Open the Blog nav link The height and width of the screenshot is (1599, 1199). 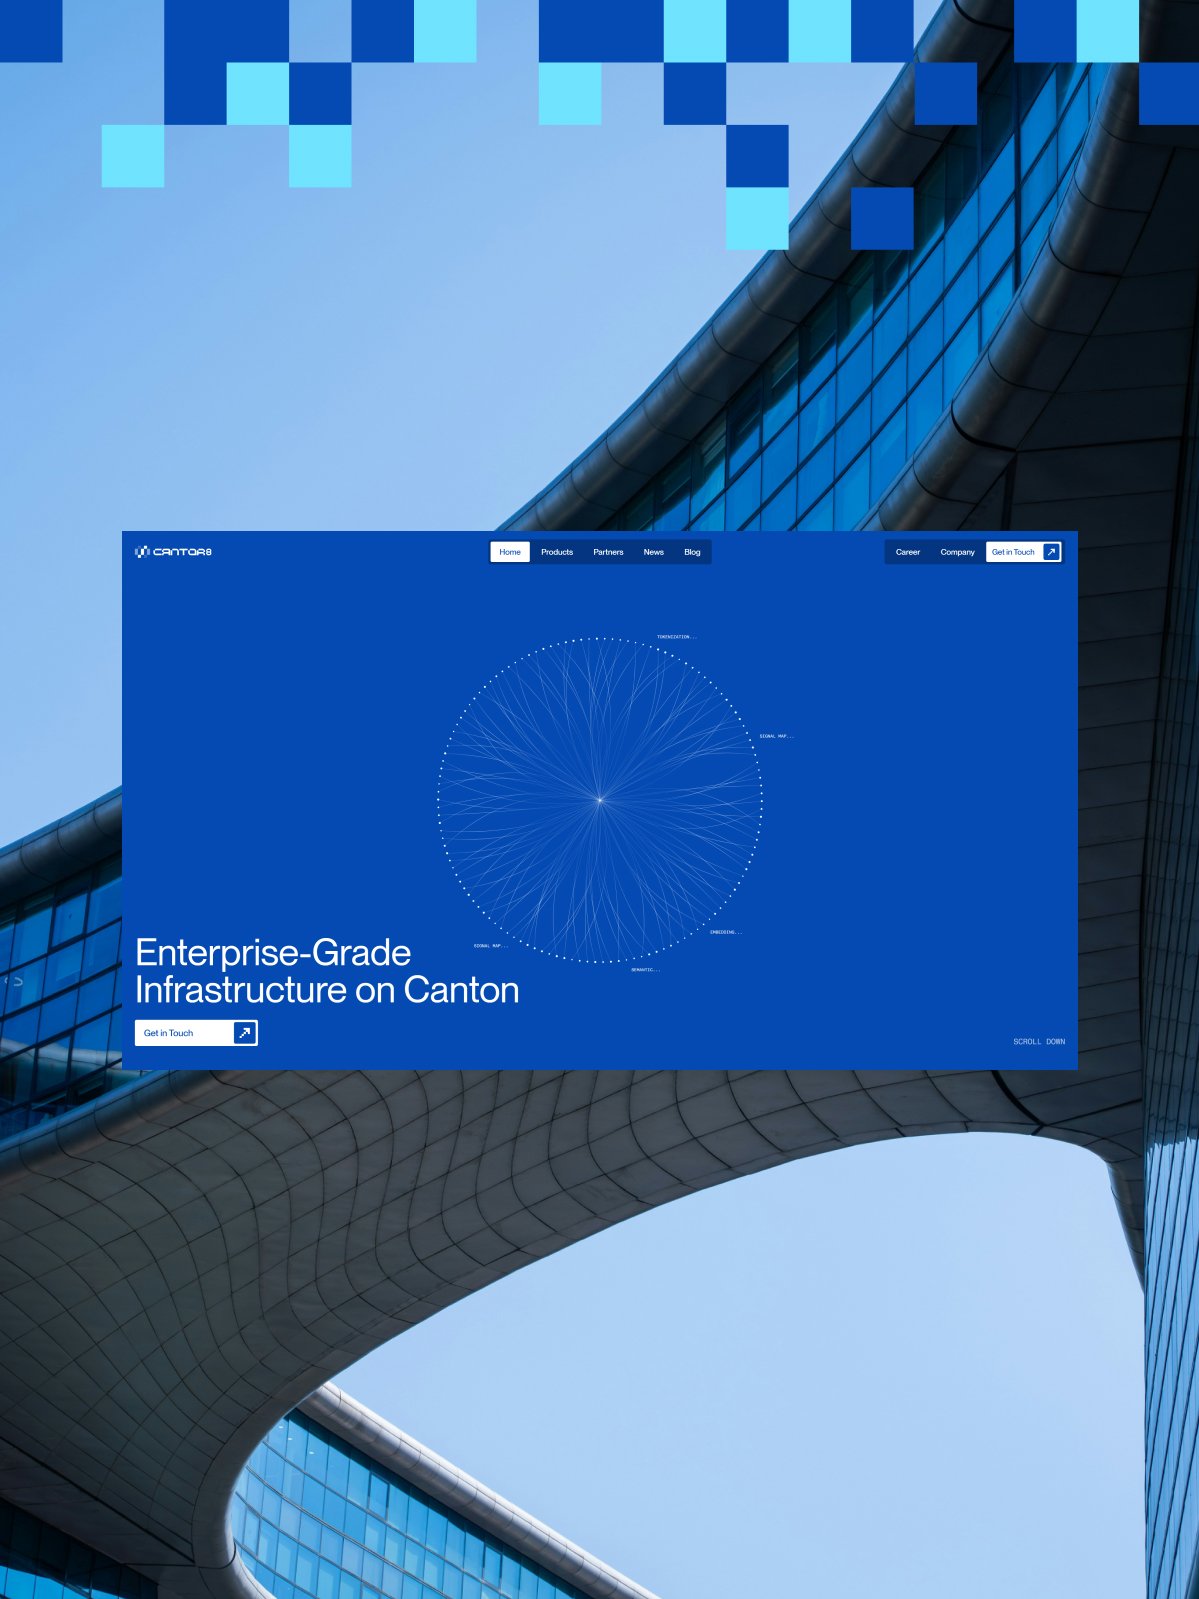[692, 552]
